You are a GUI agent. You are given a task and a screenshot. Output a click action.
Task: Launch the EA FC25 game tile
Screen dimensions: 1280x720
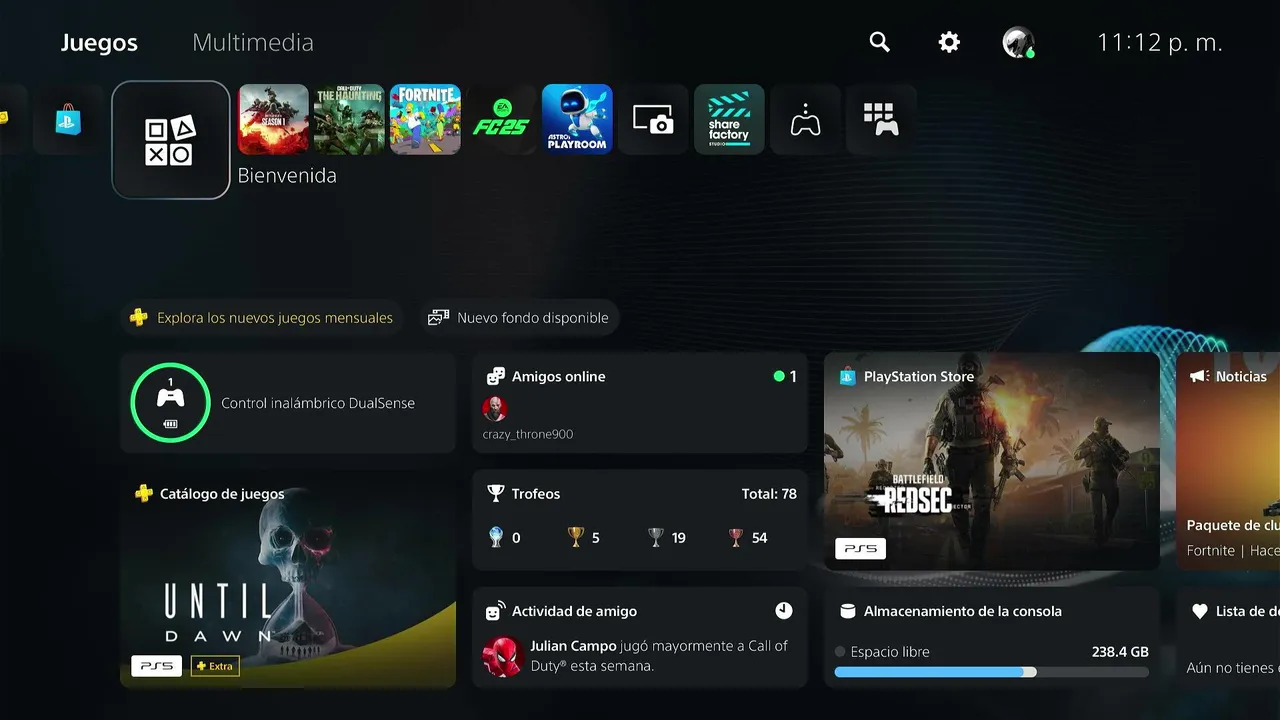pos(501,119)
